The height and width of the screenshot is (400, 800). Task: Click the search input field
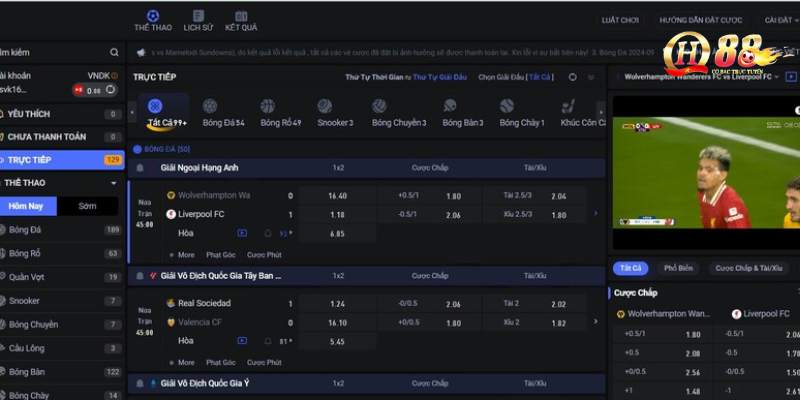pos(54,53)
